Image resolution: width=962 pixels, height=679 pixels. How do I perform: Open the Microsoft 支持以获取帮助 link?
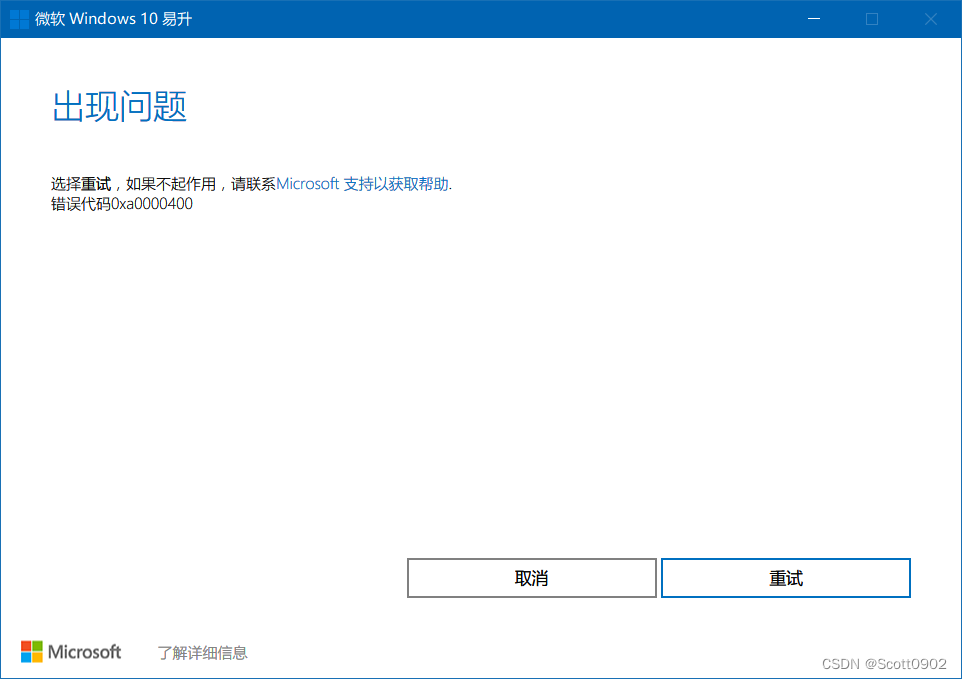tap(363, 184)
